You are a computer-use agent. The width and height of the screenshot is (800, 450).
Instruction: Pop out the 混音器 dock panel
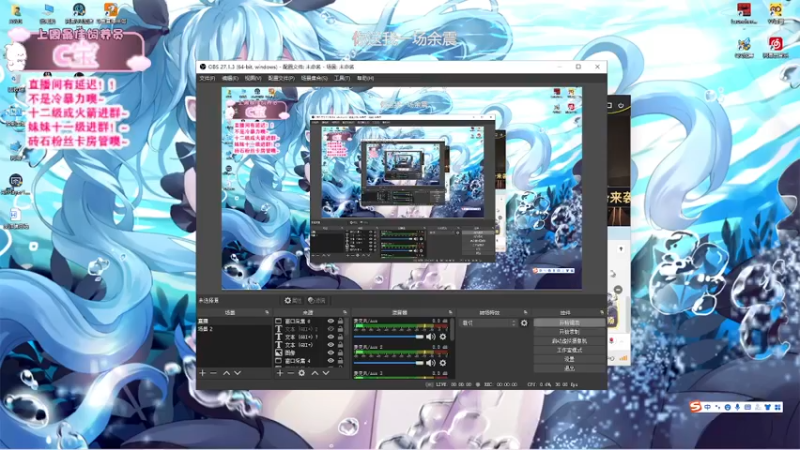coord(450,312)
